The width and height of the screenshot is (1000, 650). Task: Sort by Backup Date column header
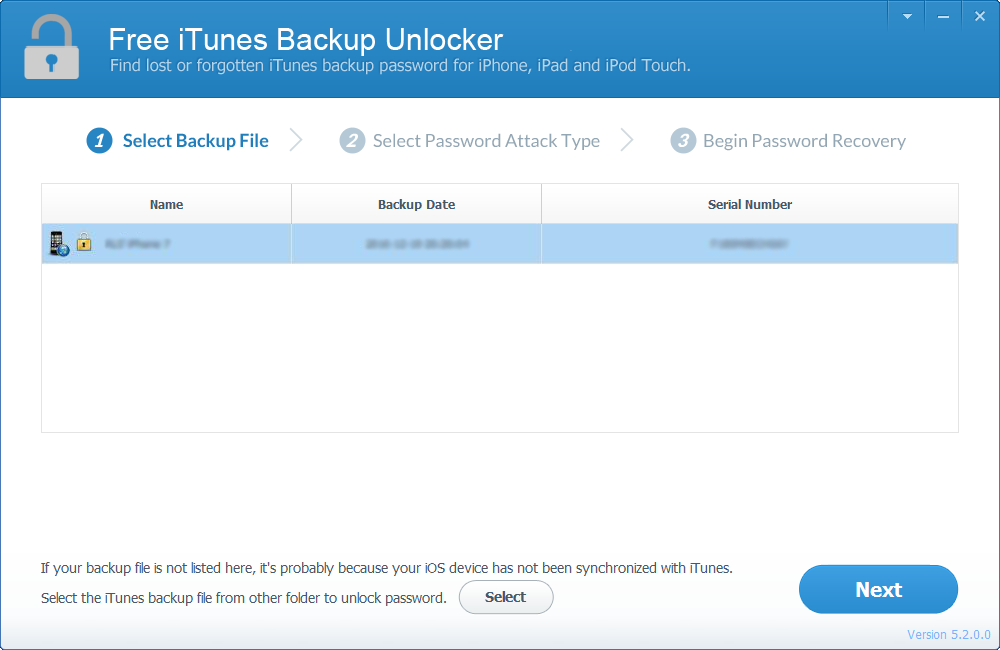tap(416, 204)
